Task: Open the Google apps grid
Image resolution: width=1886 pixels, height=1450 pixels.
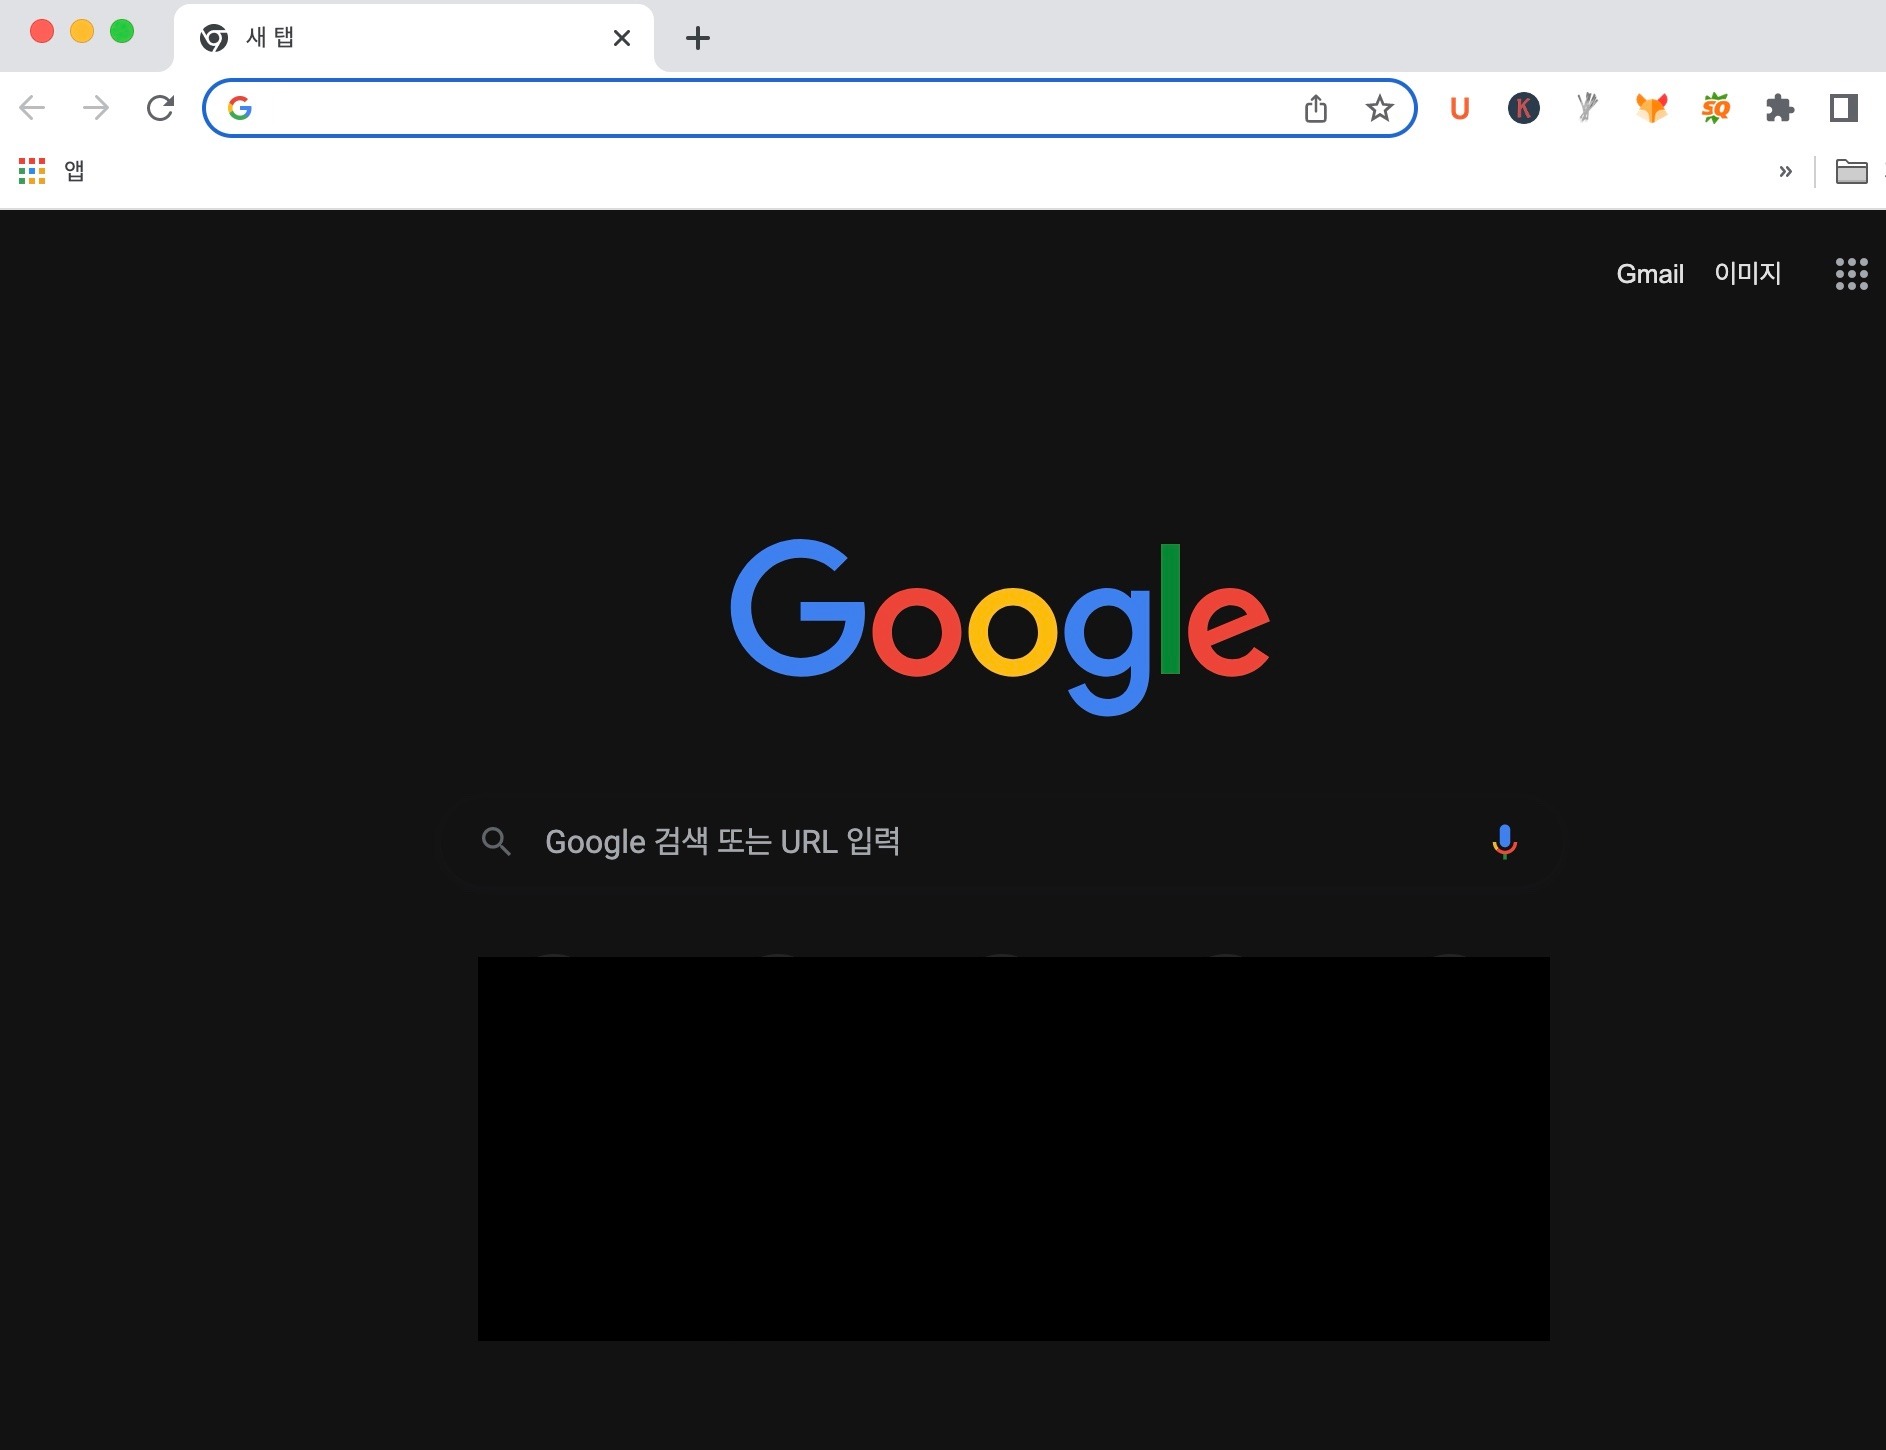Action: point(1852,274)
